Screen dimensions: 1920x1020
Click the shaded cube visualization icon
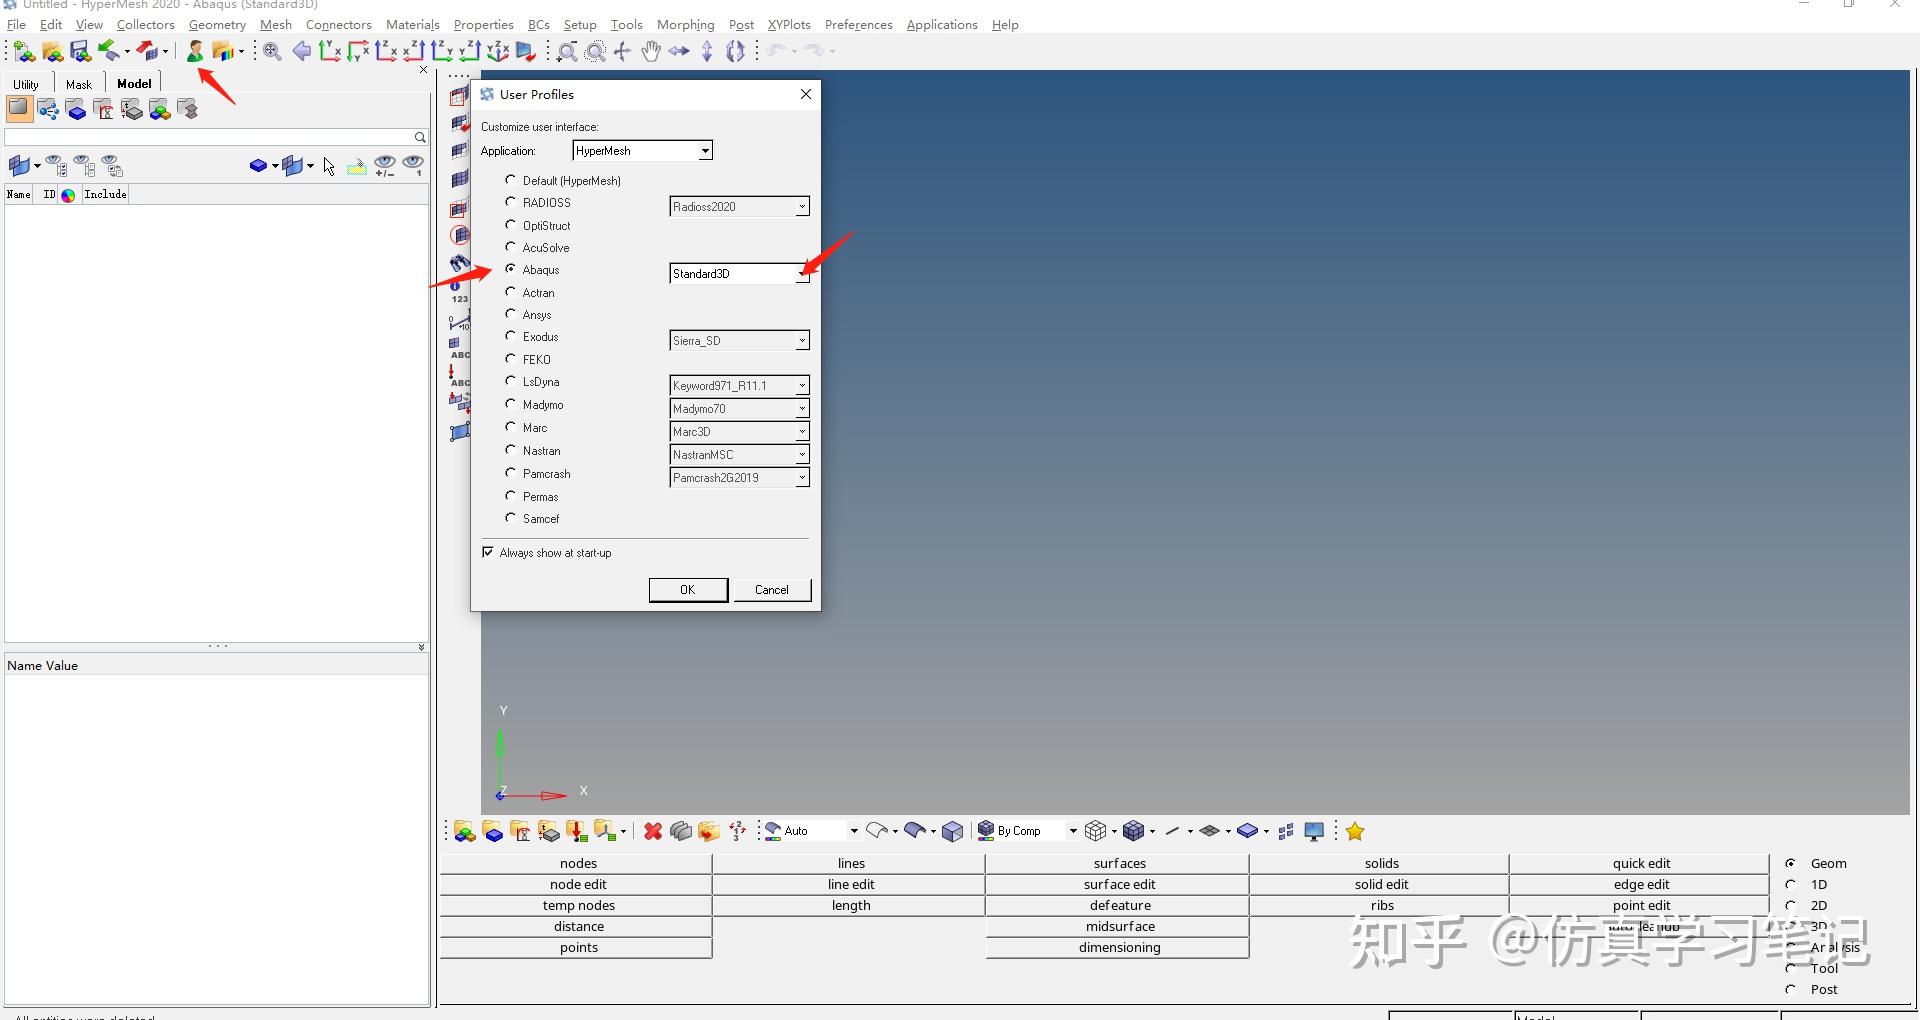tap(953, 831)
